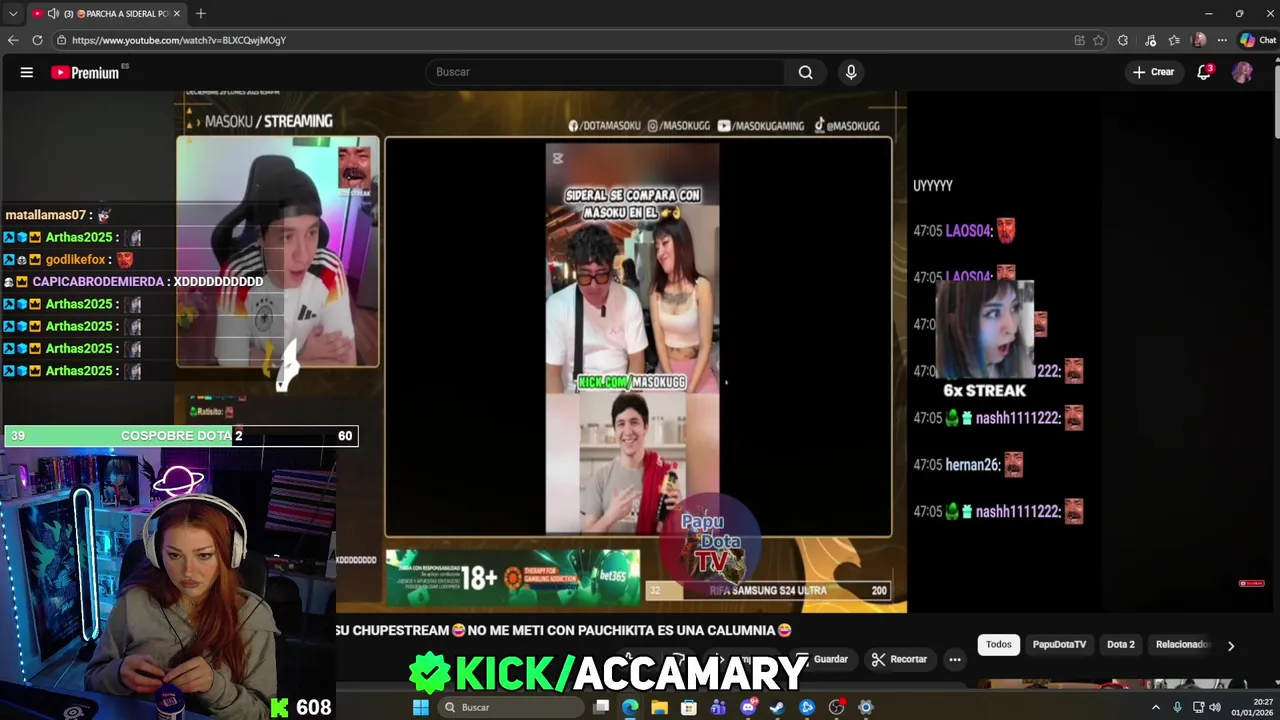Open Microsoft Edge from the taskbar
The image size is (1280, 720).
click(x=630, y=707)
